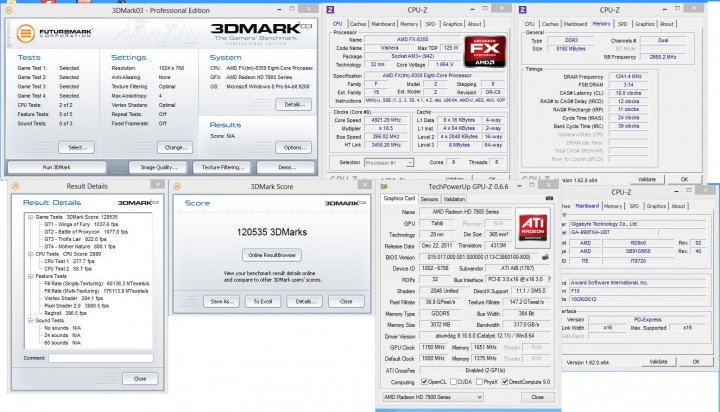Click the 3DMark03 title bar orange icon
Image resolution: width=720 pixels, height=412 pixels.
(9, 10)
